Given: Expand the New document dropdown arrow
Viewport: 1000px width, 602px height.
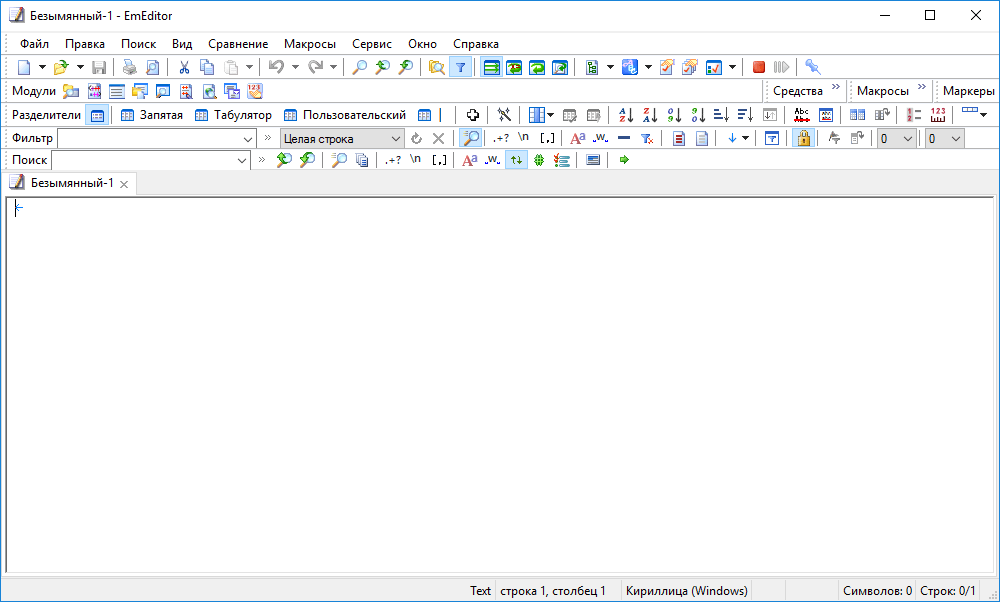Looking at the screenshot, I should point(42,67).
